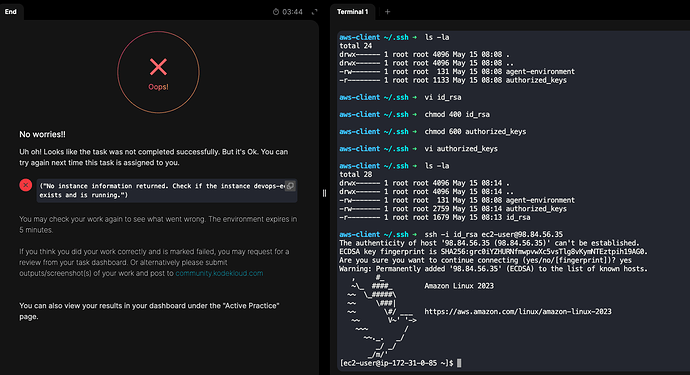Viewport: 690px width, 375px height.
Task: Click the "chmod 600 authorized_keys" command line
Action: pyautogui.click(x=475, y=132)
